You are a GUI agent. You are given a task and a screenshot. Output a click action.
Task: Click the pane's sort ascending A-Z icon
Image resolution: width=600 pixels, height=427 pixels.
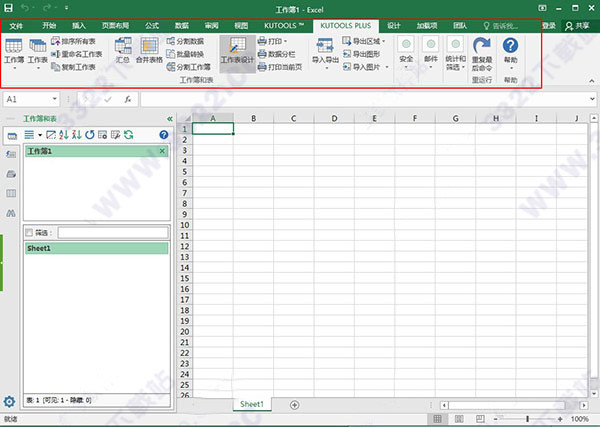pyautogui.click(x=64, y=135)
